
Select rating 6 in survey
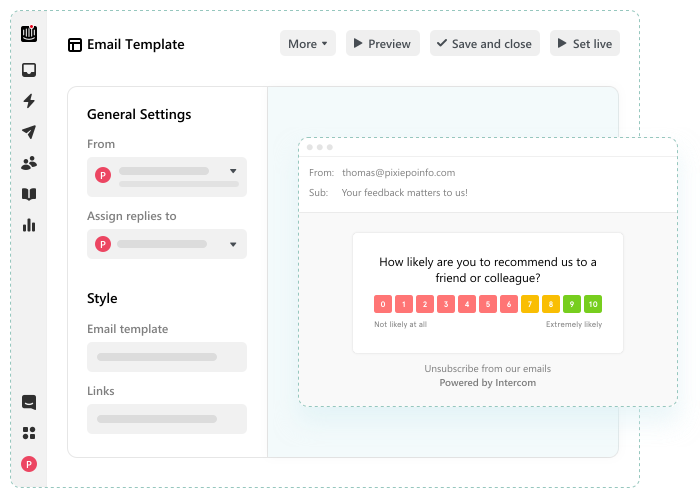tap(509, 304)
